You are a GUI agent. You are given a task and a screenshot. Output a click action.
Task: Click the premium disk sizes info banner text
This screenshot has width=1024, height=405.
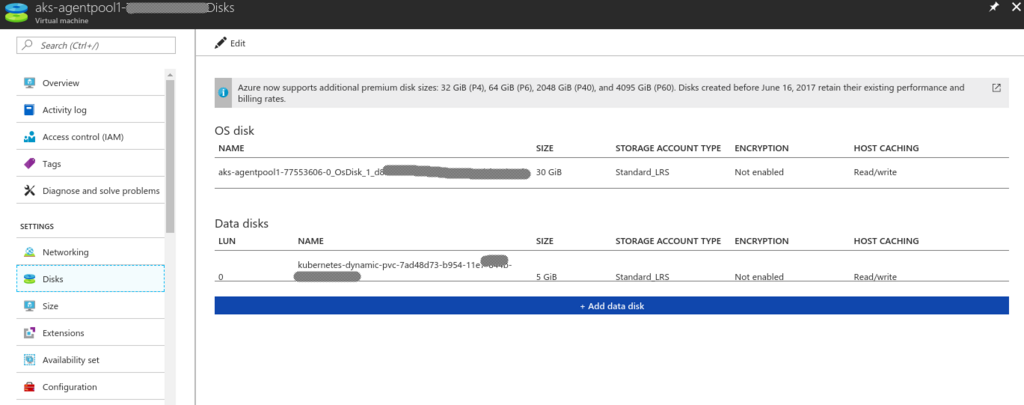coord(601,93)
